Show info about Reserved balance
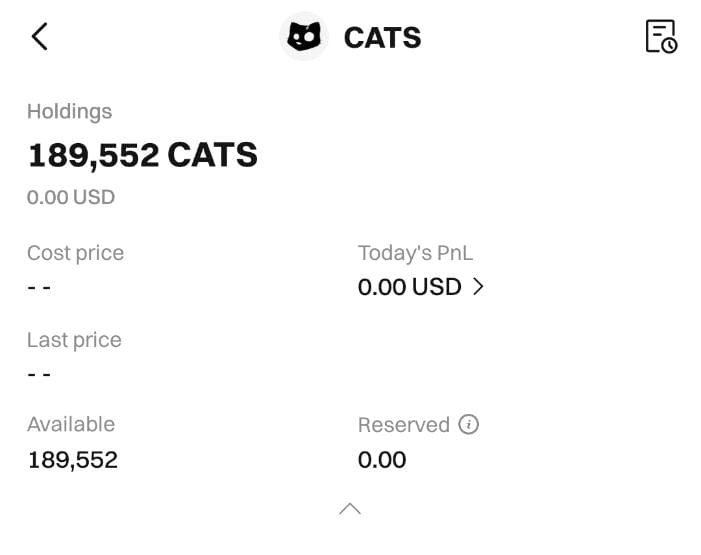The height and width of the screenshot is (555, 701). click(469, 424)
